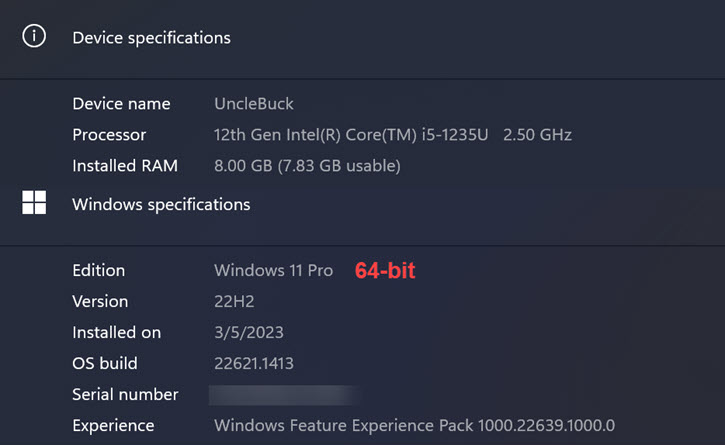Select the version value 22H2

(x=235, y=302)
